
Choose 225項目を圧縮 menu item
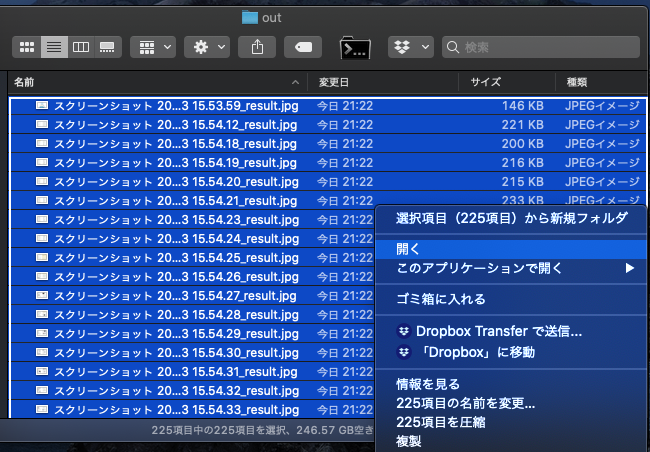511,422
